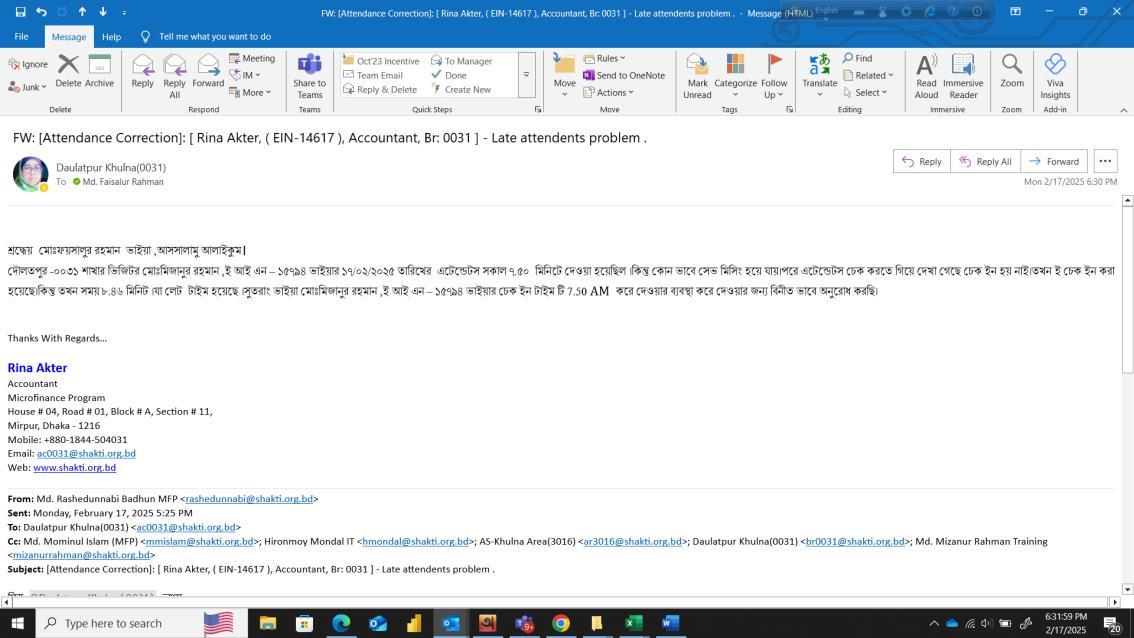Viewport: 1134px width, 638px height.
Task: Open the Rules dropdown
Action: coord(605,58)
